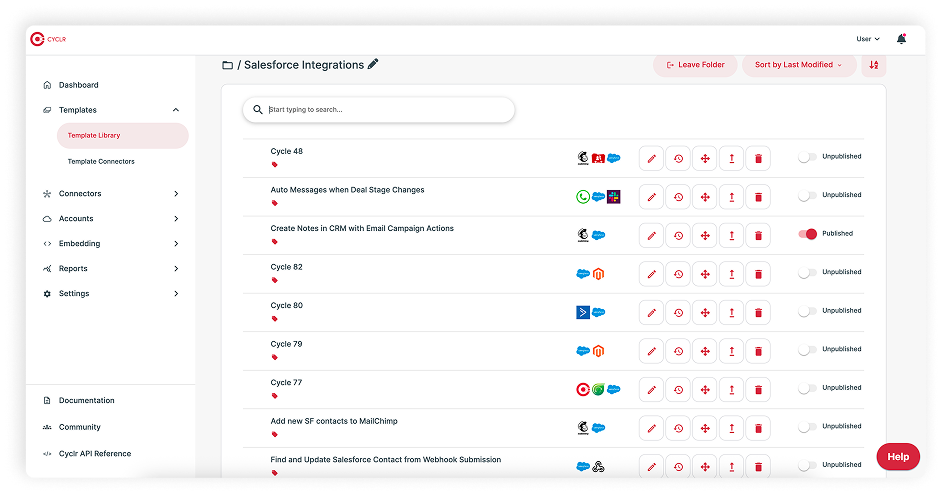Enable publish switch for Cycle 80
Image resolution: width=941 pixels, height=493 pixels.
click(x=807, y=311)
